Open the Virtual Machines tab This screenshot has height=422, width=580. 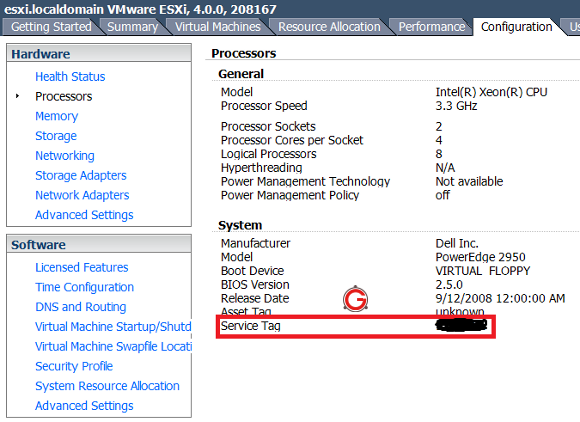(x=218, y=27)
